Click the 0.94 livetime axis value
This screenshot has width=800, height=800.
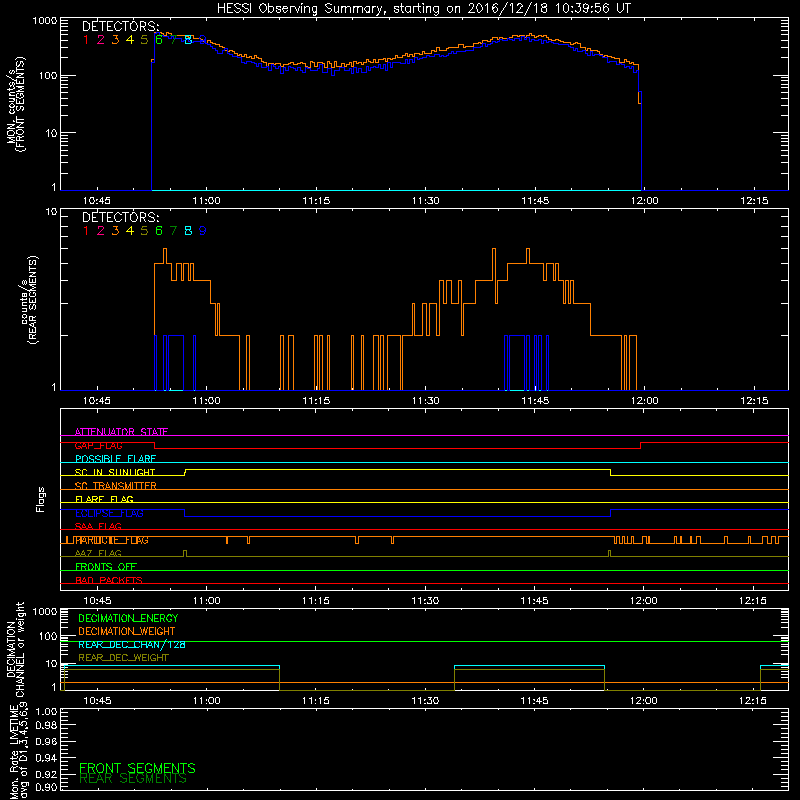click(46, 757)
